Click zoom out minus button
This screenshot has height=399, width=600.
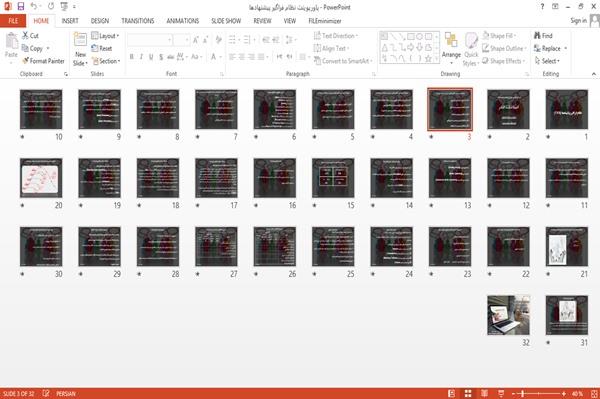point(514,393)
